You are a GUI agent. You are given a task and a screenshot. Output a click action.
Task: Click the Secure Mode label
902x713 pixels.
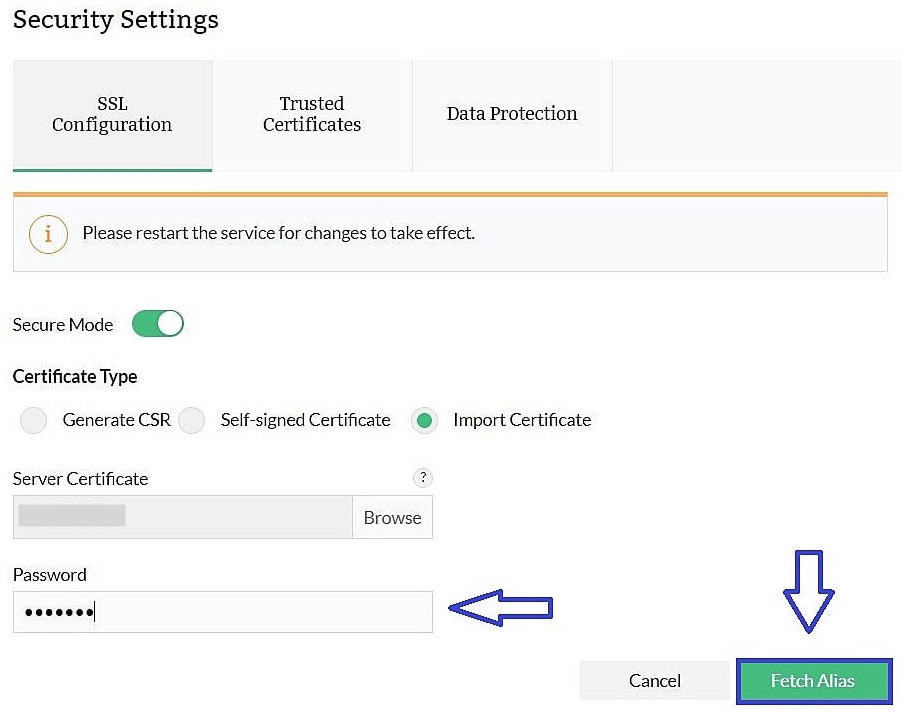click(x=62, y=324)
